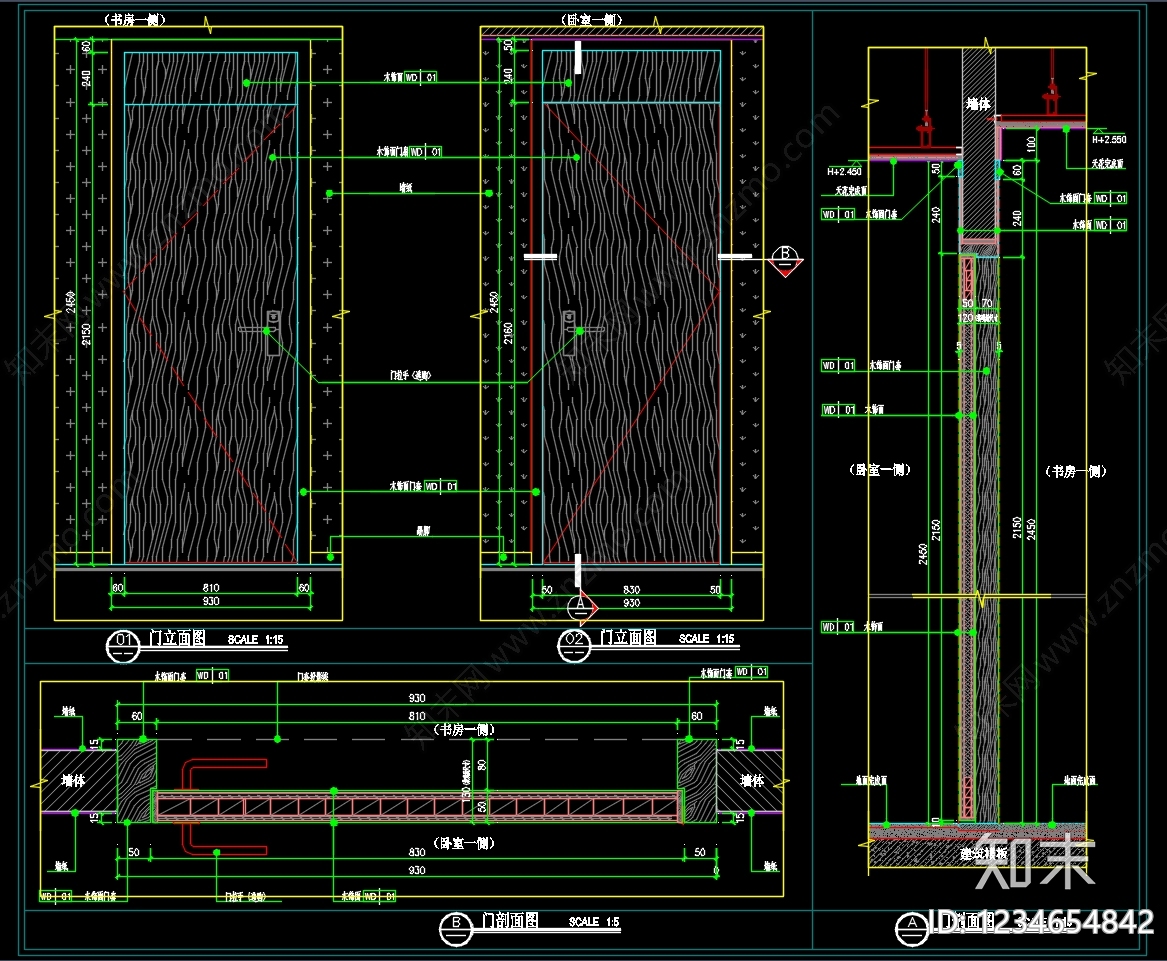This screenshot has height=961, width=1167.
Task: Select the 810 width dimension under elevation 01
Action: pos(211,587)
